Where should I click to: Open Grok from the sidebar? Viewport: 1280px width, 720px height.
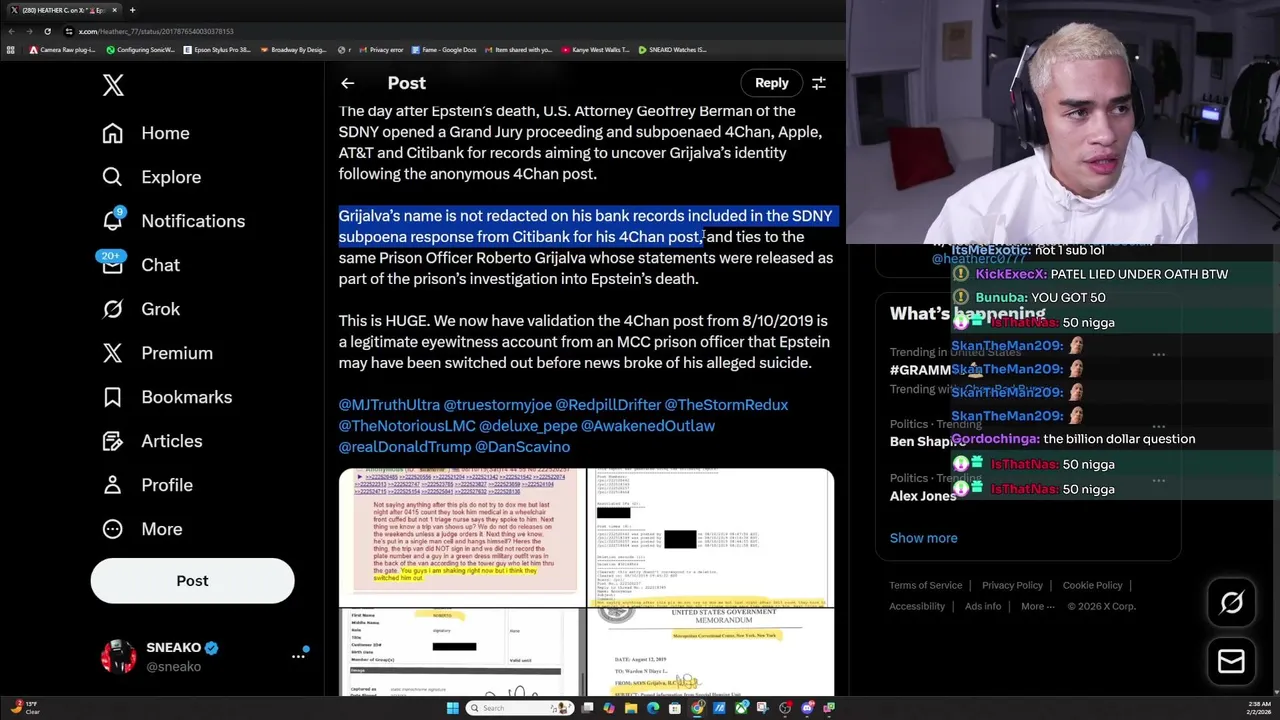tap(141, 309)
